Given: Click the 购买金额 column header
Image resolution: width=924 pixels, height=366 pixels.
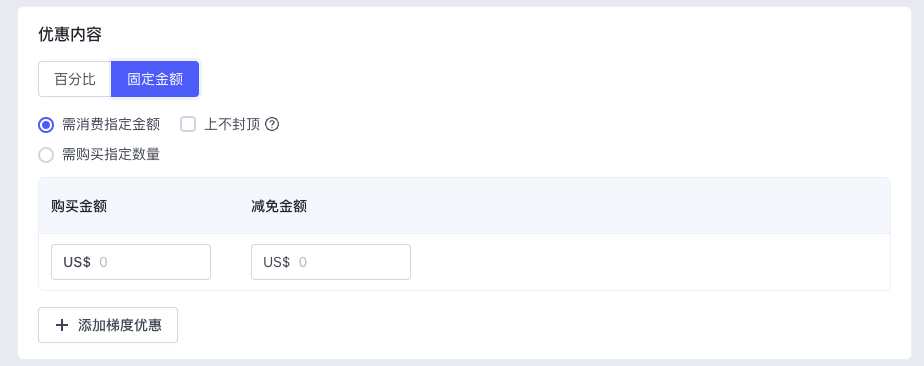Looking at the screenshot, I should pos(79,206).
